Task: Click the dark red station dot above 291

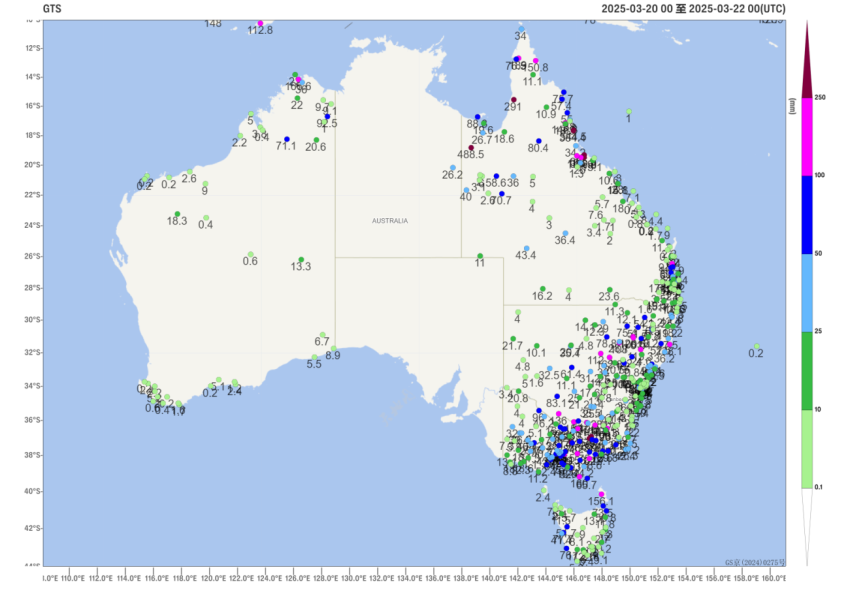Action: tap(513, 100)
